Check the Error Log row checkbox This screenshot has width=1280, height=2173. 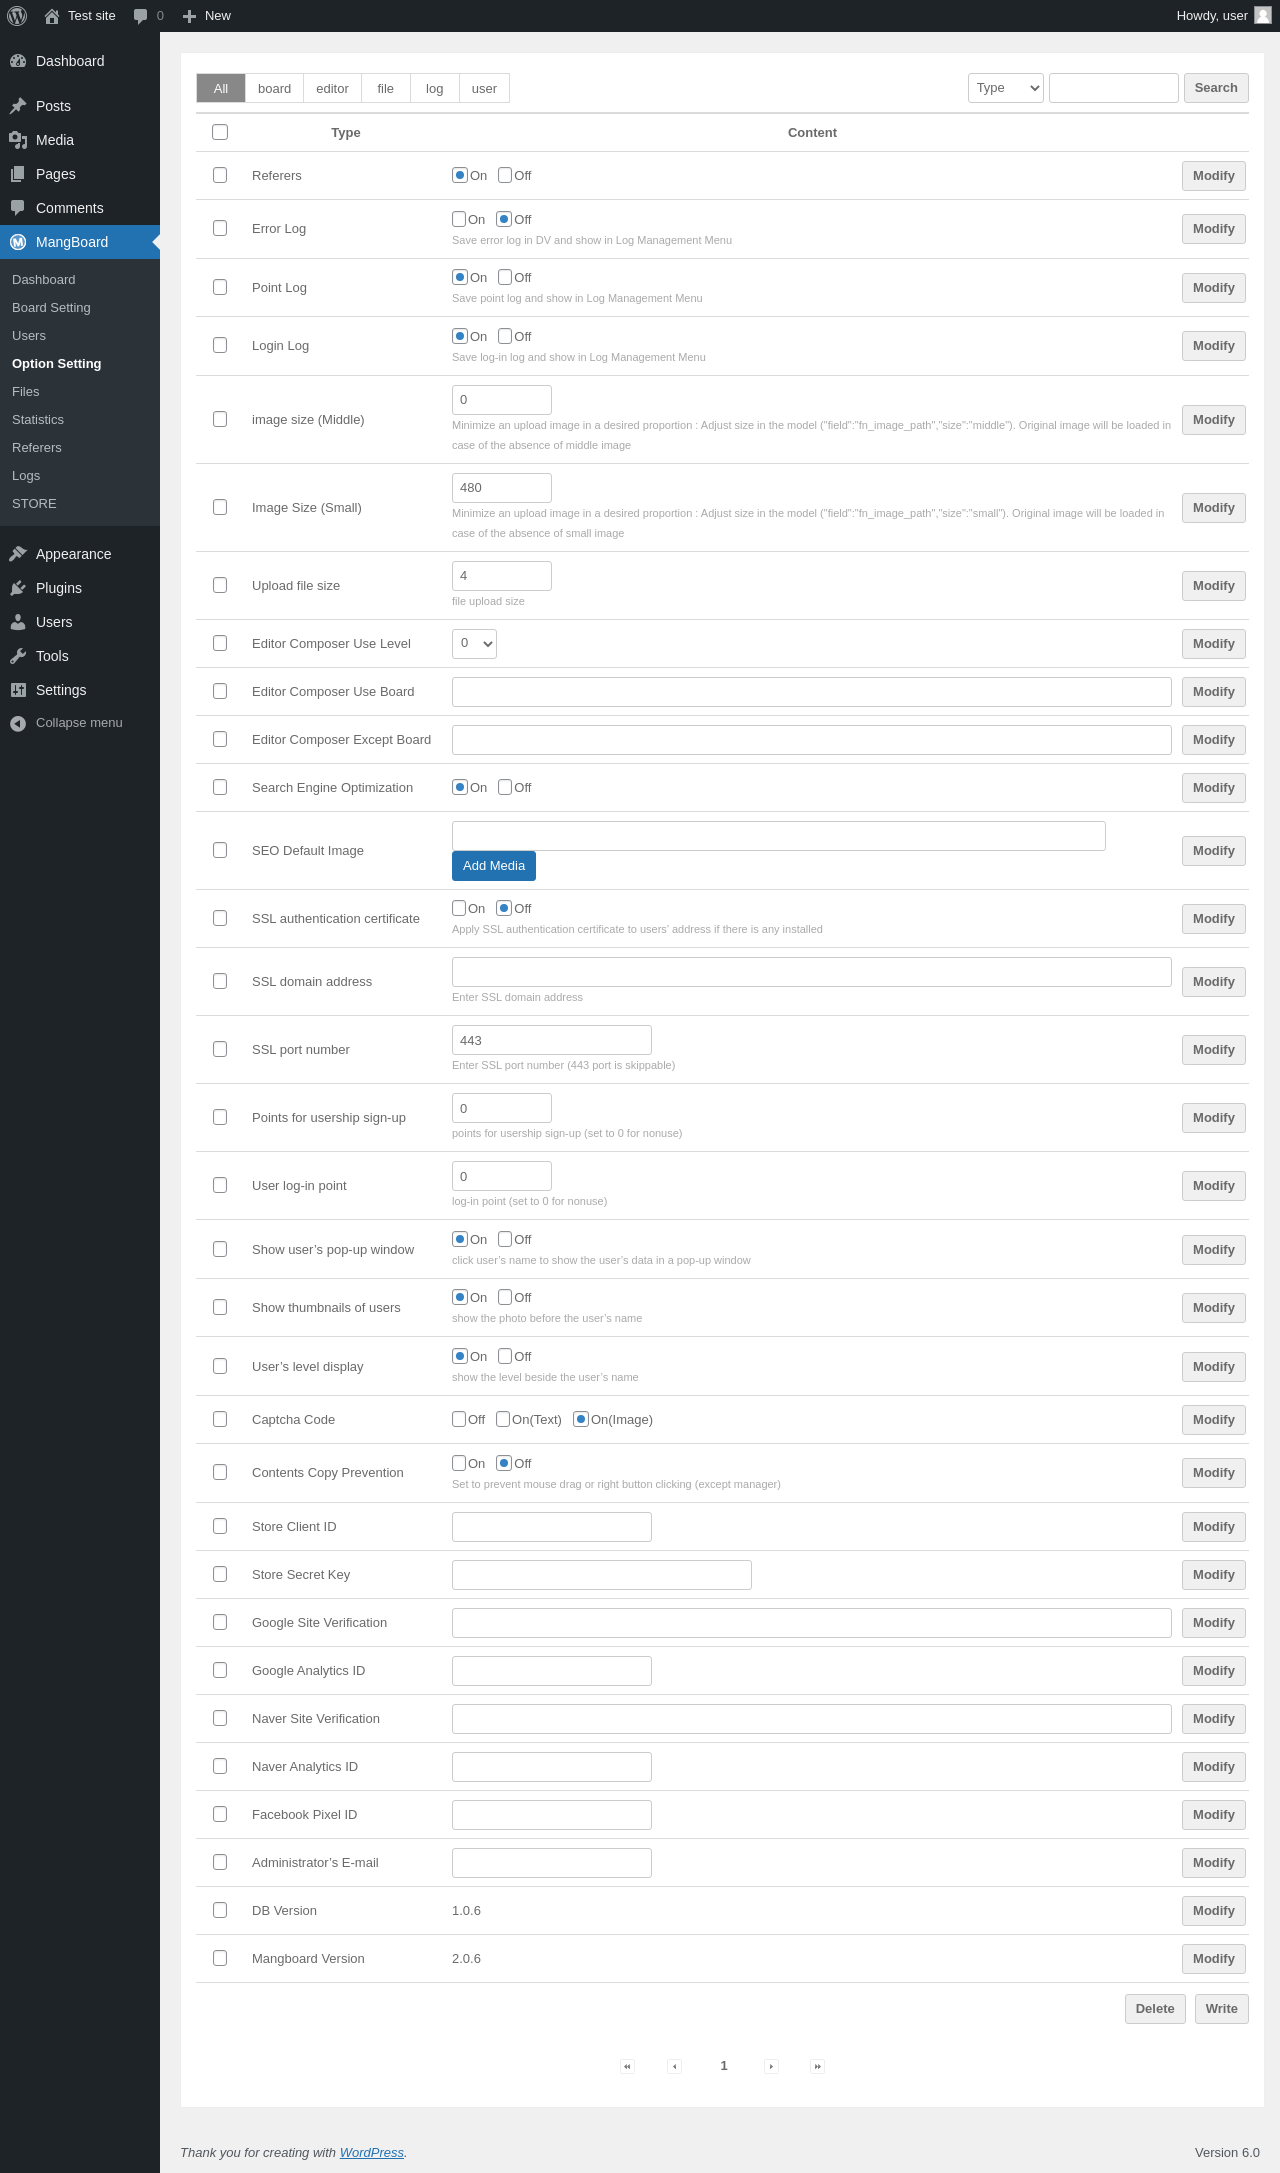click(220, 228)
